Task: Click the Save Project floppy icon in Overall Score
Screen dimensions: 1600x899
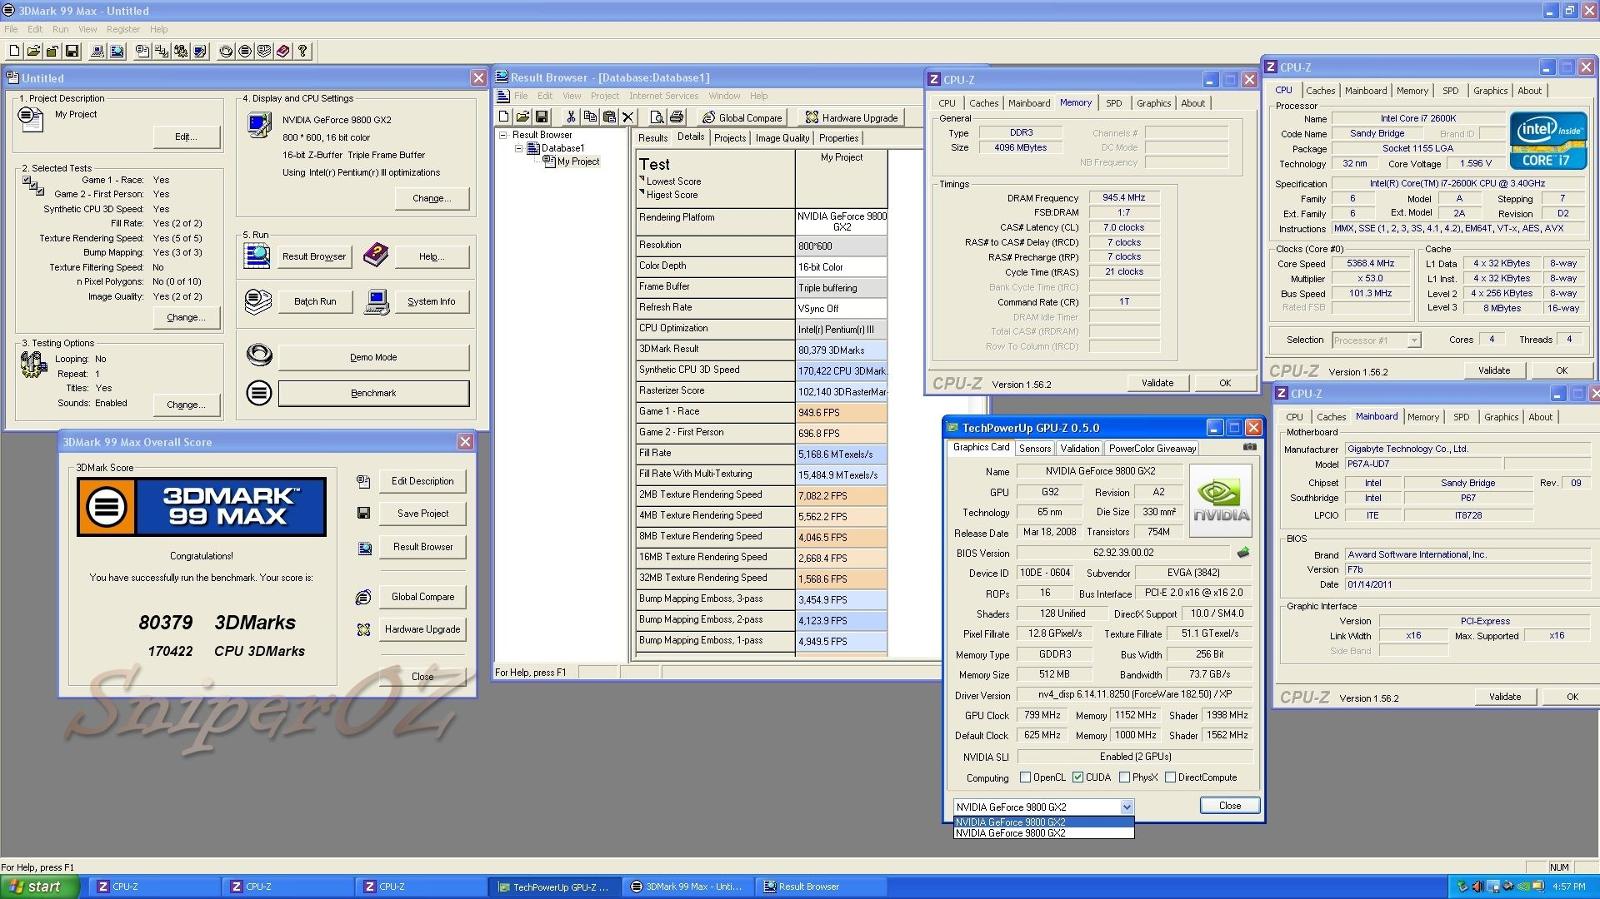Action: pos(363,513)
